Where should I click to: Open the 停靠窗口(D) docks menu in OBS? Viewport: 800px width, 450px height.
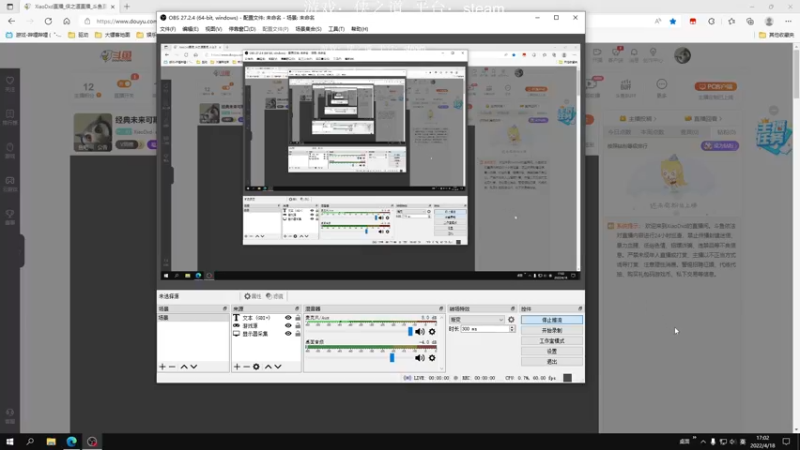(x=242, y=29)
